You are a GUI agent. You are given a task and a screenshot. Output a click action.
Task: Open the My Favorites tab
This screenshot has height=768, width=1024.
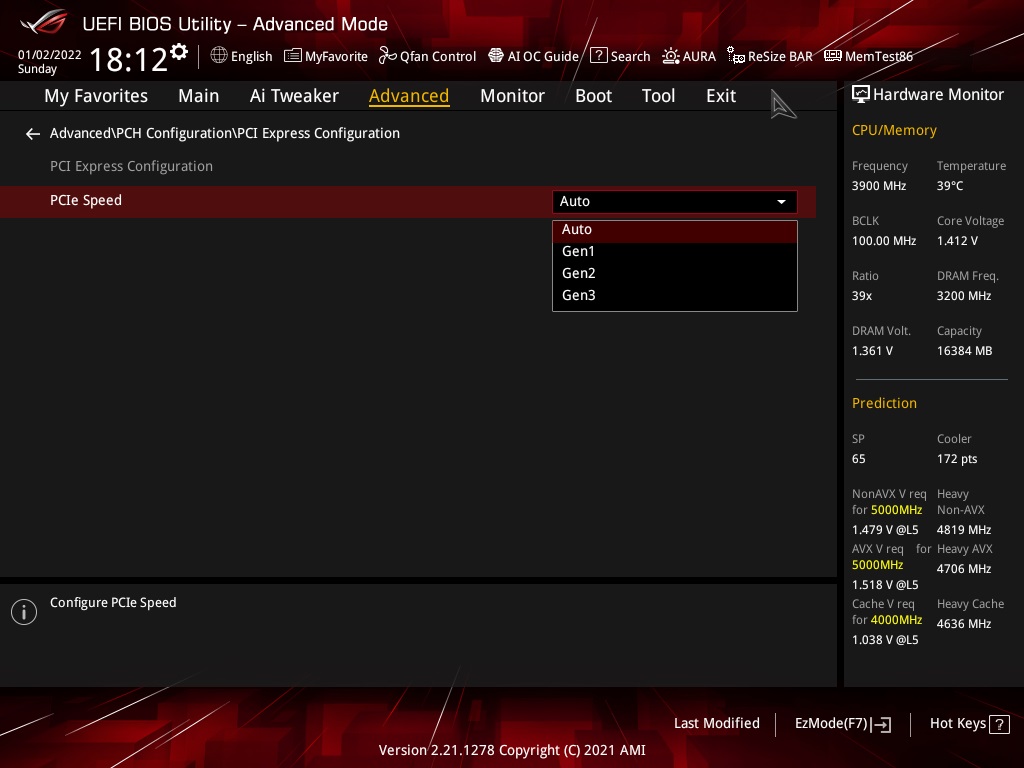[96, 96]
